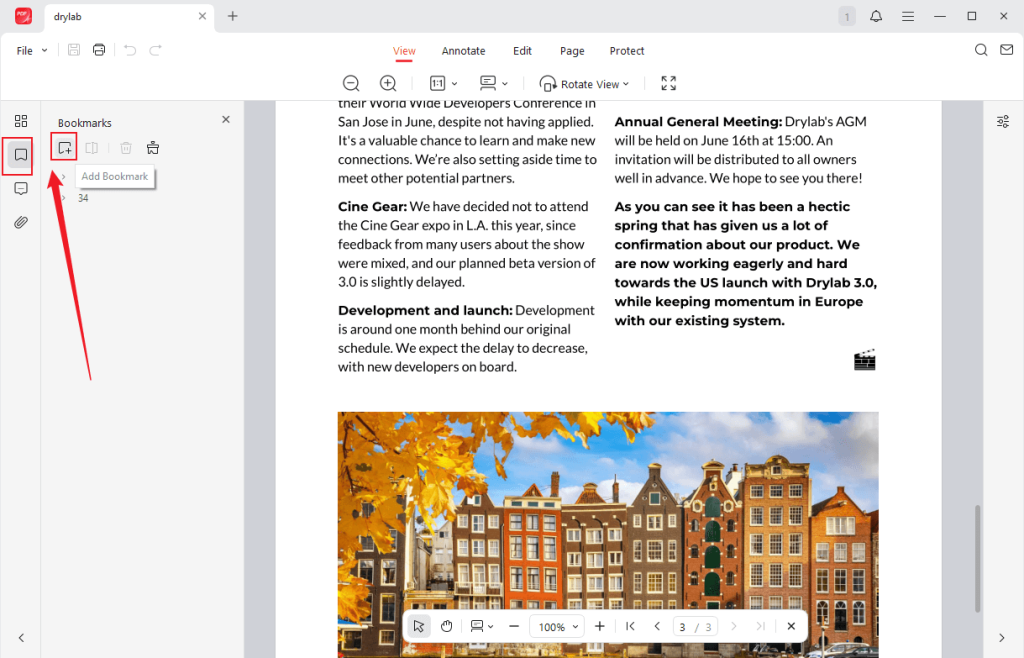Toggle the expand bookmarks icon next to trash
1024x658 pixels.
(x=152, y=147)
